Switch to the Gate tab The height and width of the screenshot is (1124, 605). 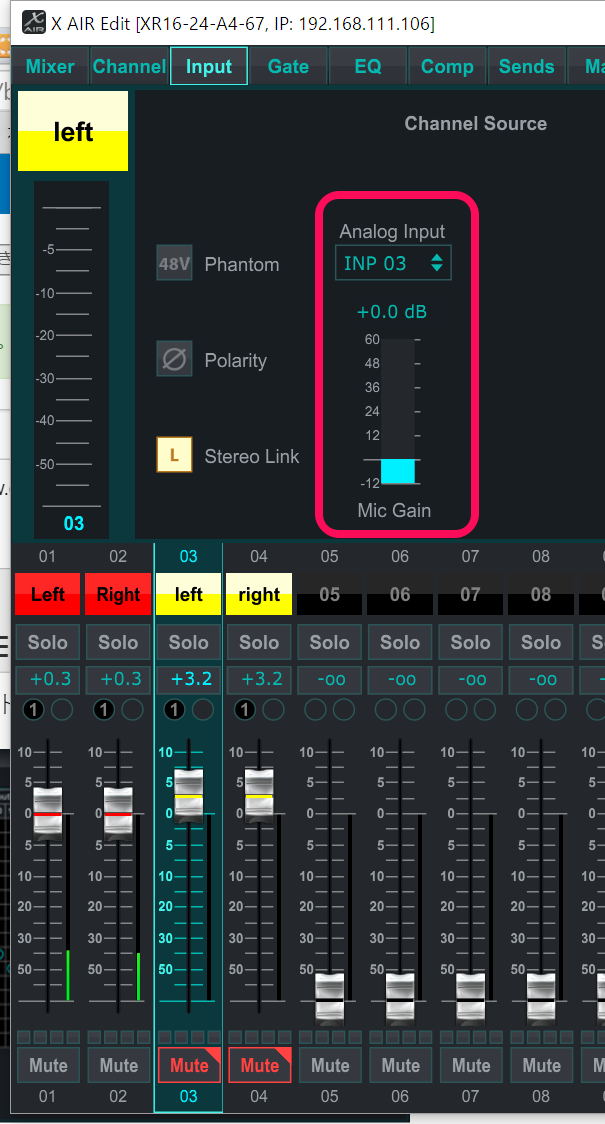point(288,66)
